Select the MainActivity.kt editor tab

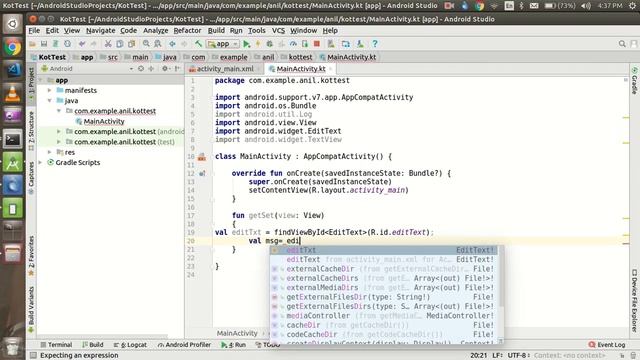pos(300,69)
